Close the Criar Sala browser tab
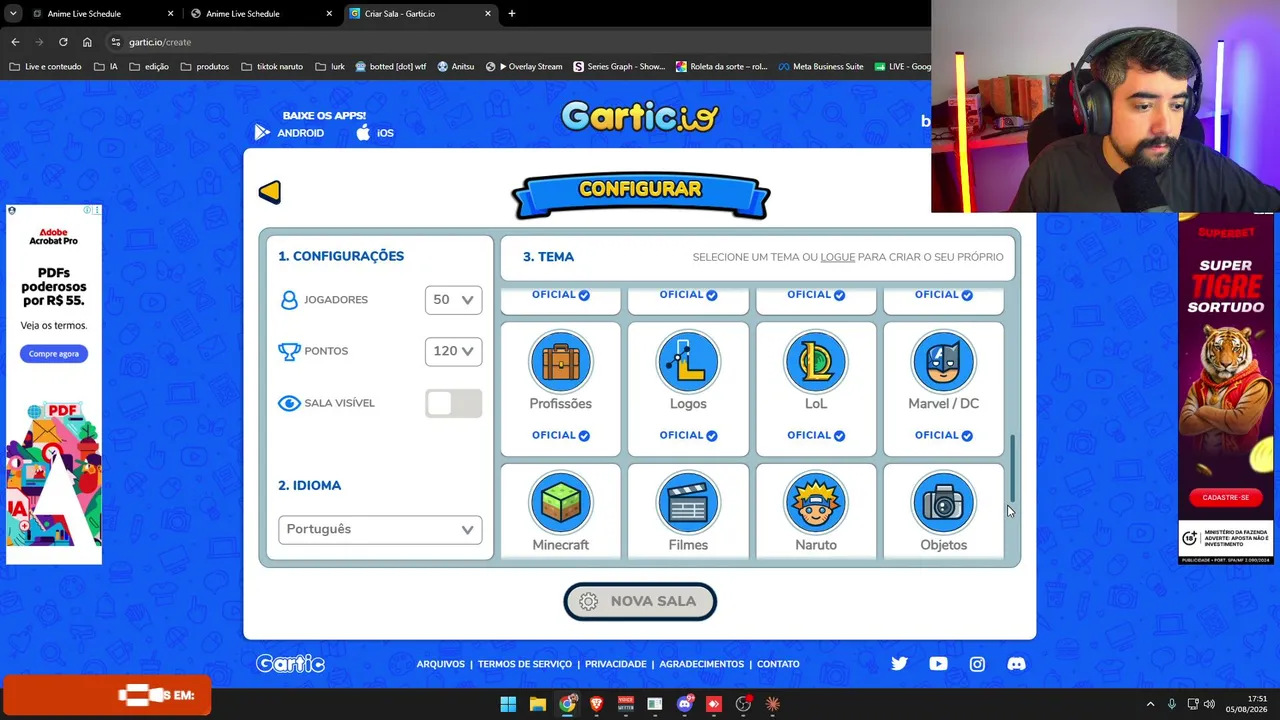The height and width of the screenshot is (720, 1280). (488, 14)
